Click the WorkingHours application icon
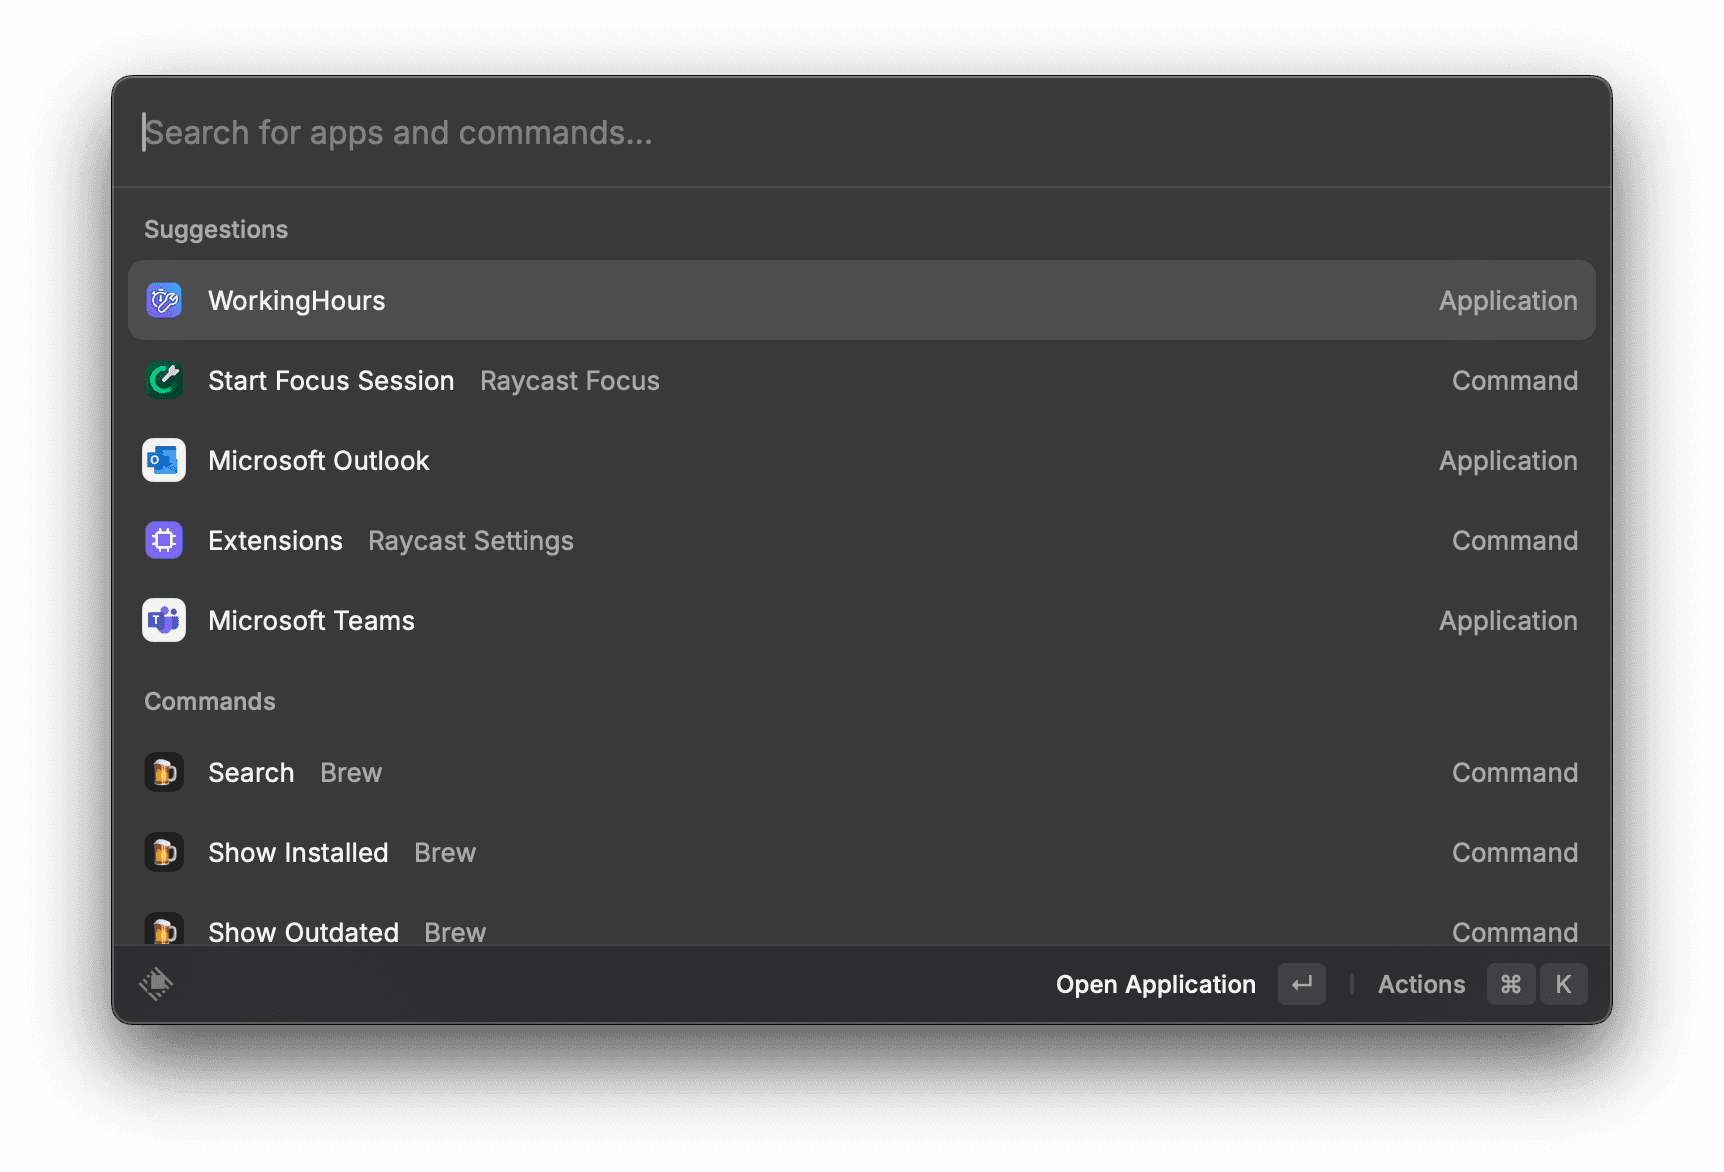 (x=163, y=299)
